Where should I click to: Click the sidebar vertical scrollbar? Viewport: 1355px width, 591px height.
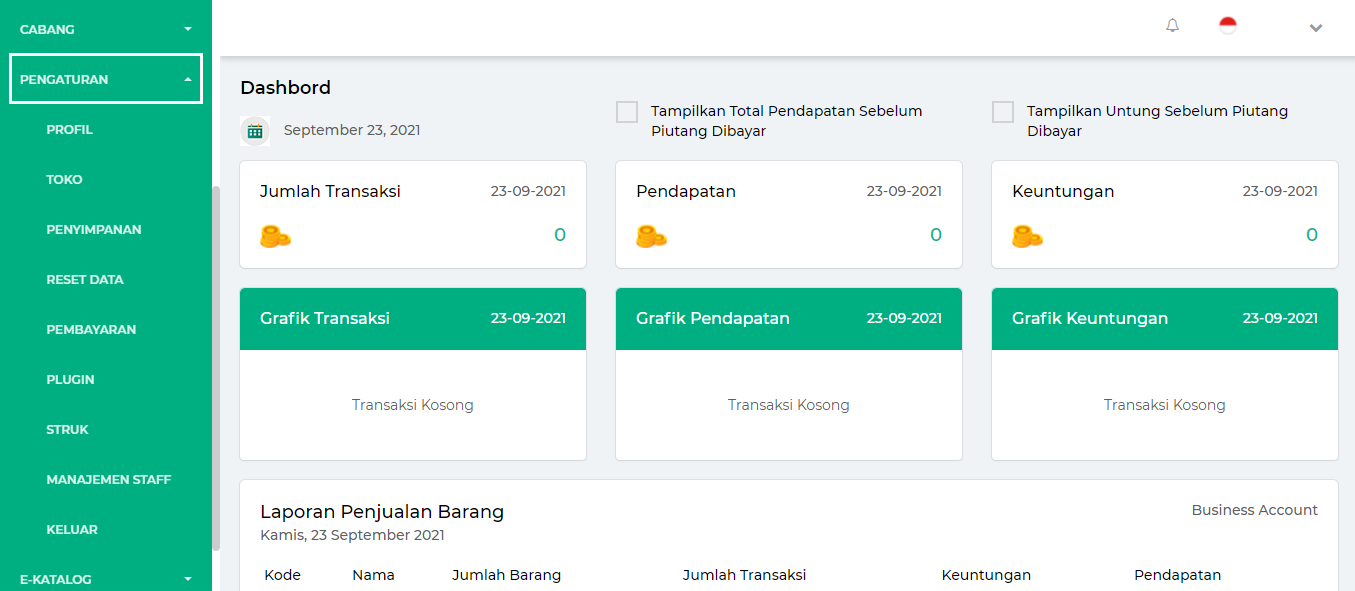(216, 368)
